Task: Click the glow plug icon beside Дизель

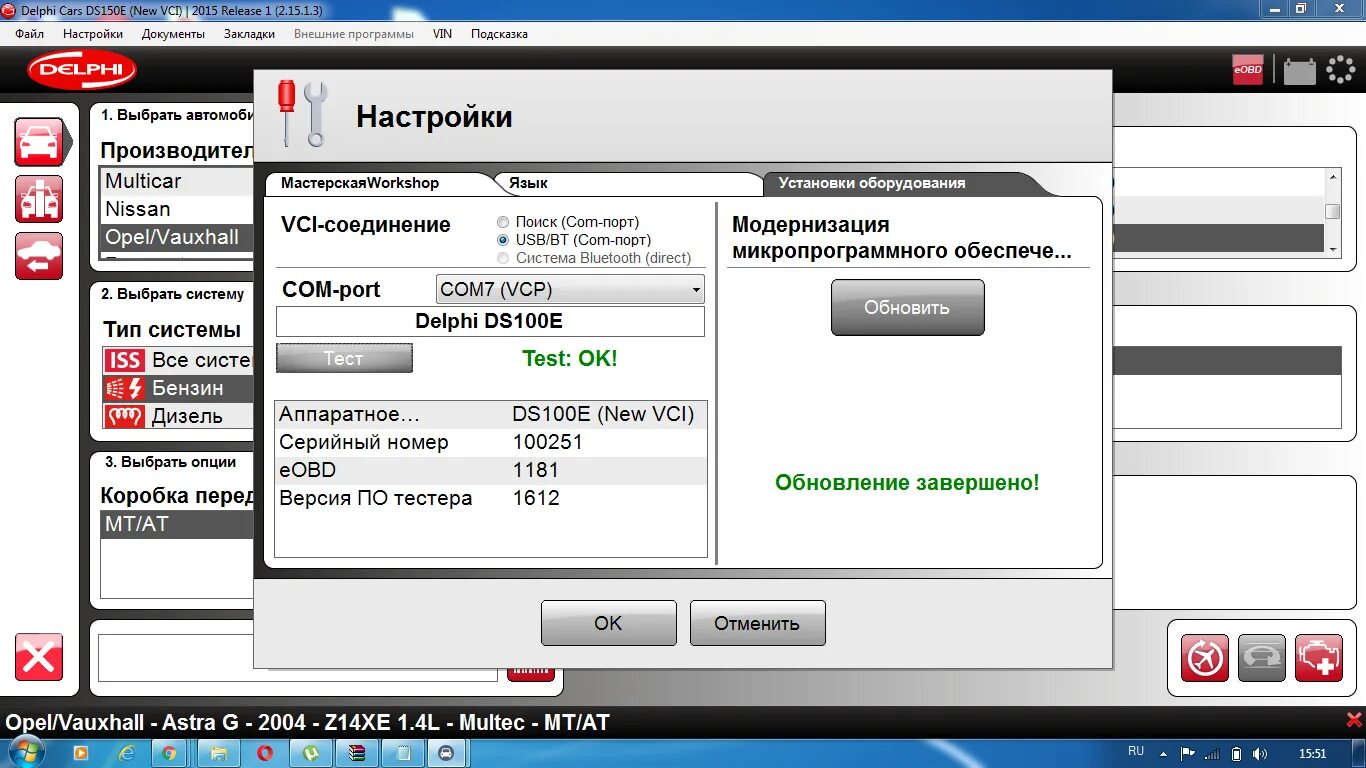Action: (125, 416)
